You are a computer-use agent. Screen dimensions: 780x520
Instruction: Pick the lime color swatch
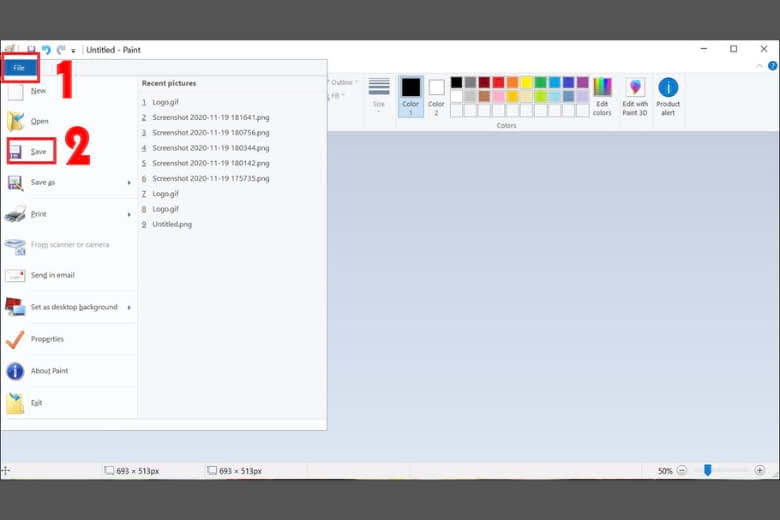(x=540, y=96)
